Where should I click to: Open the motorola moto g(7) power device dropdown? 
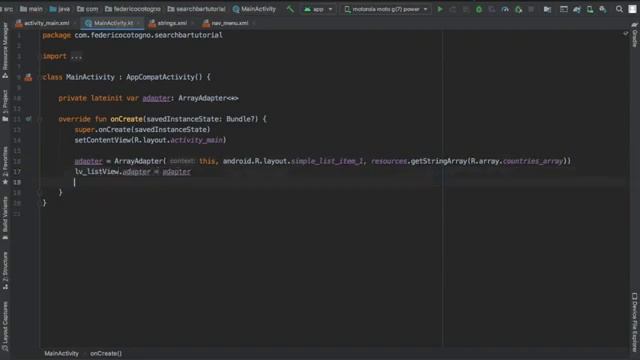(386, 9)
